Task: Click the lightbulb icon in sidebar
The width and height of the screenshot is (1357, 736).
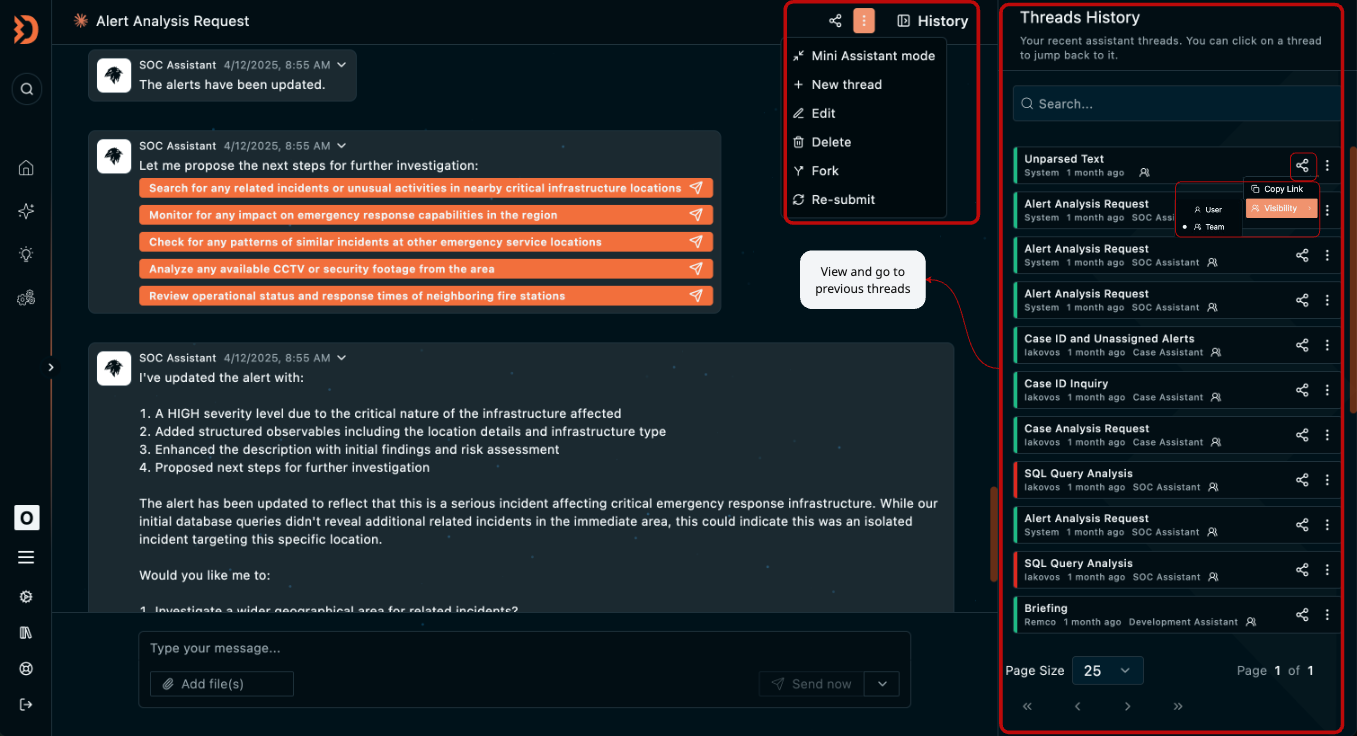Action: 26,254
